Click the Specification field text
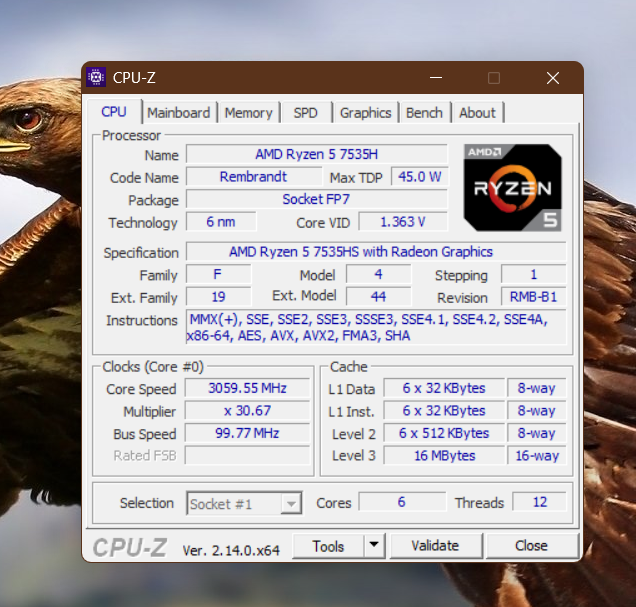Image resolution: width=636 pixels, height=607 pixels. coord(376,252)
